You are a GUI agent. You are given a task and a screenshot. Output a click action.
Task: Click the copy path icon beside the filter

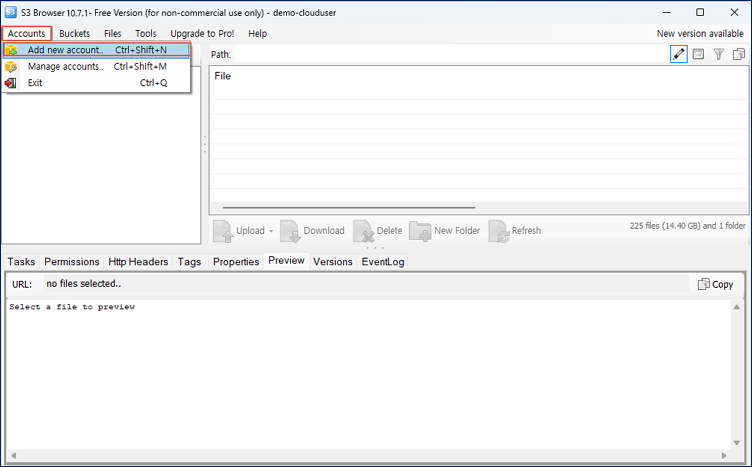pyautogui.click(x=739, y=54)
